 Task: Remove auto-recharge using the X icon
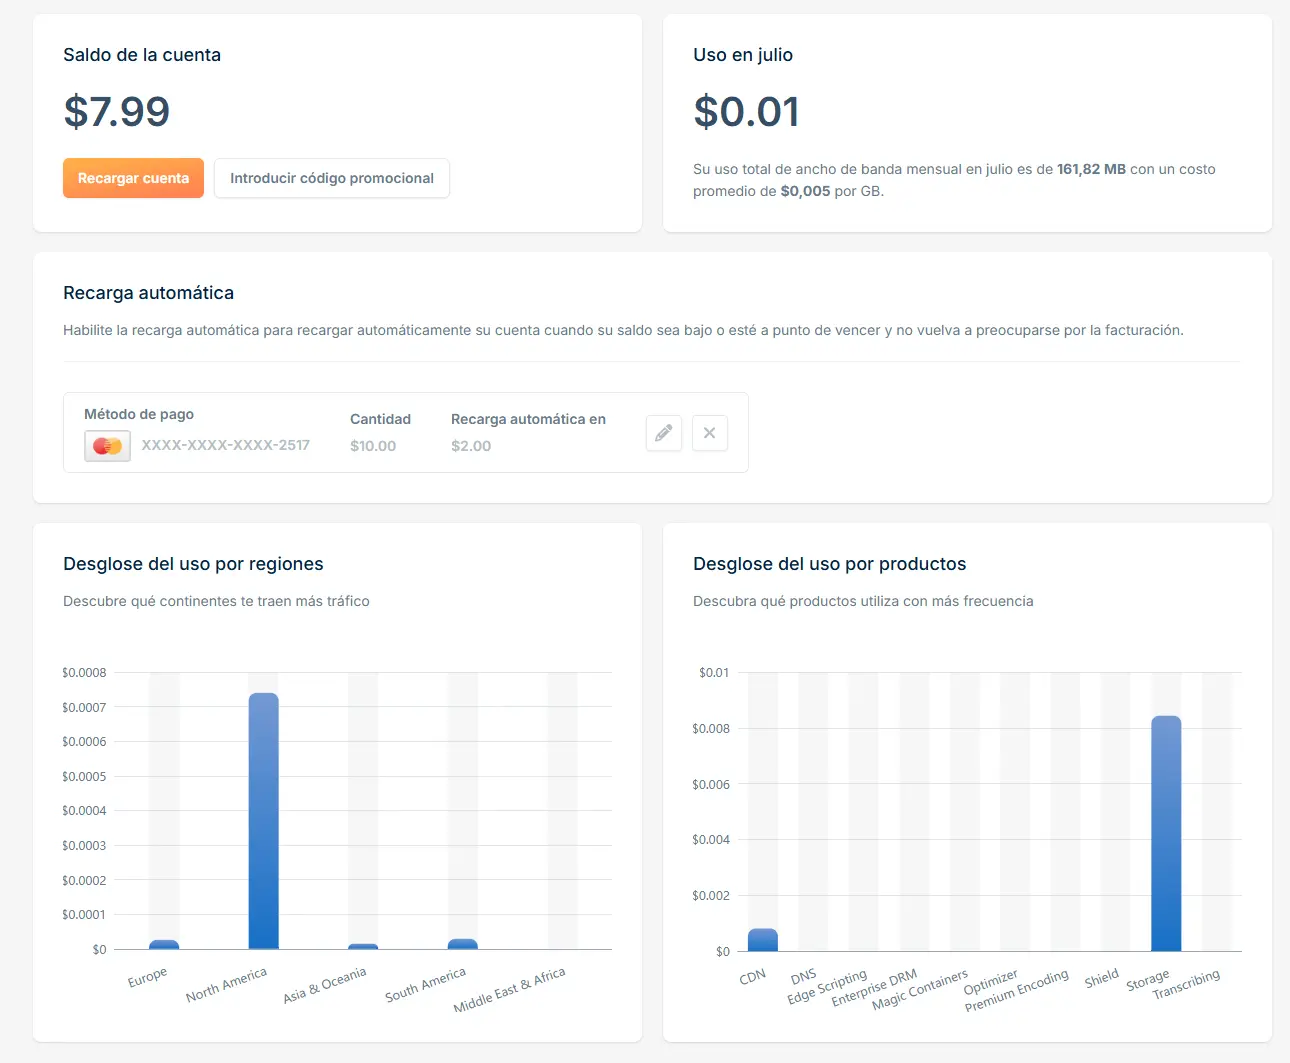(710, 433)
